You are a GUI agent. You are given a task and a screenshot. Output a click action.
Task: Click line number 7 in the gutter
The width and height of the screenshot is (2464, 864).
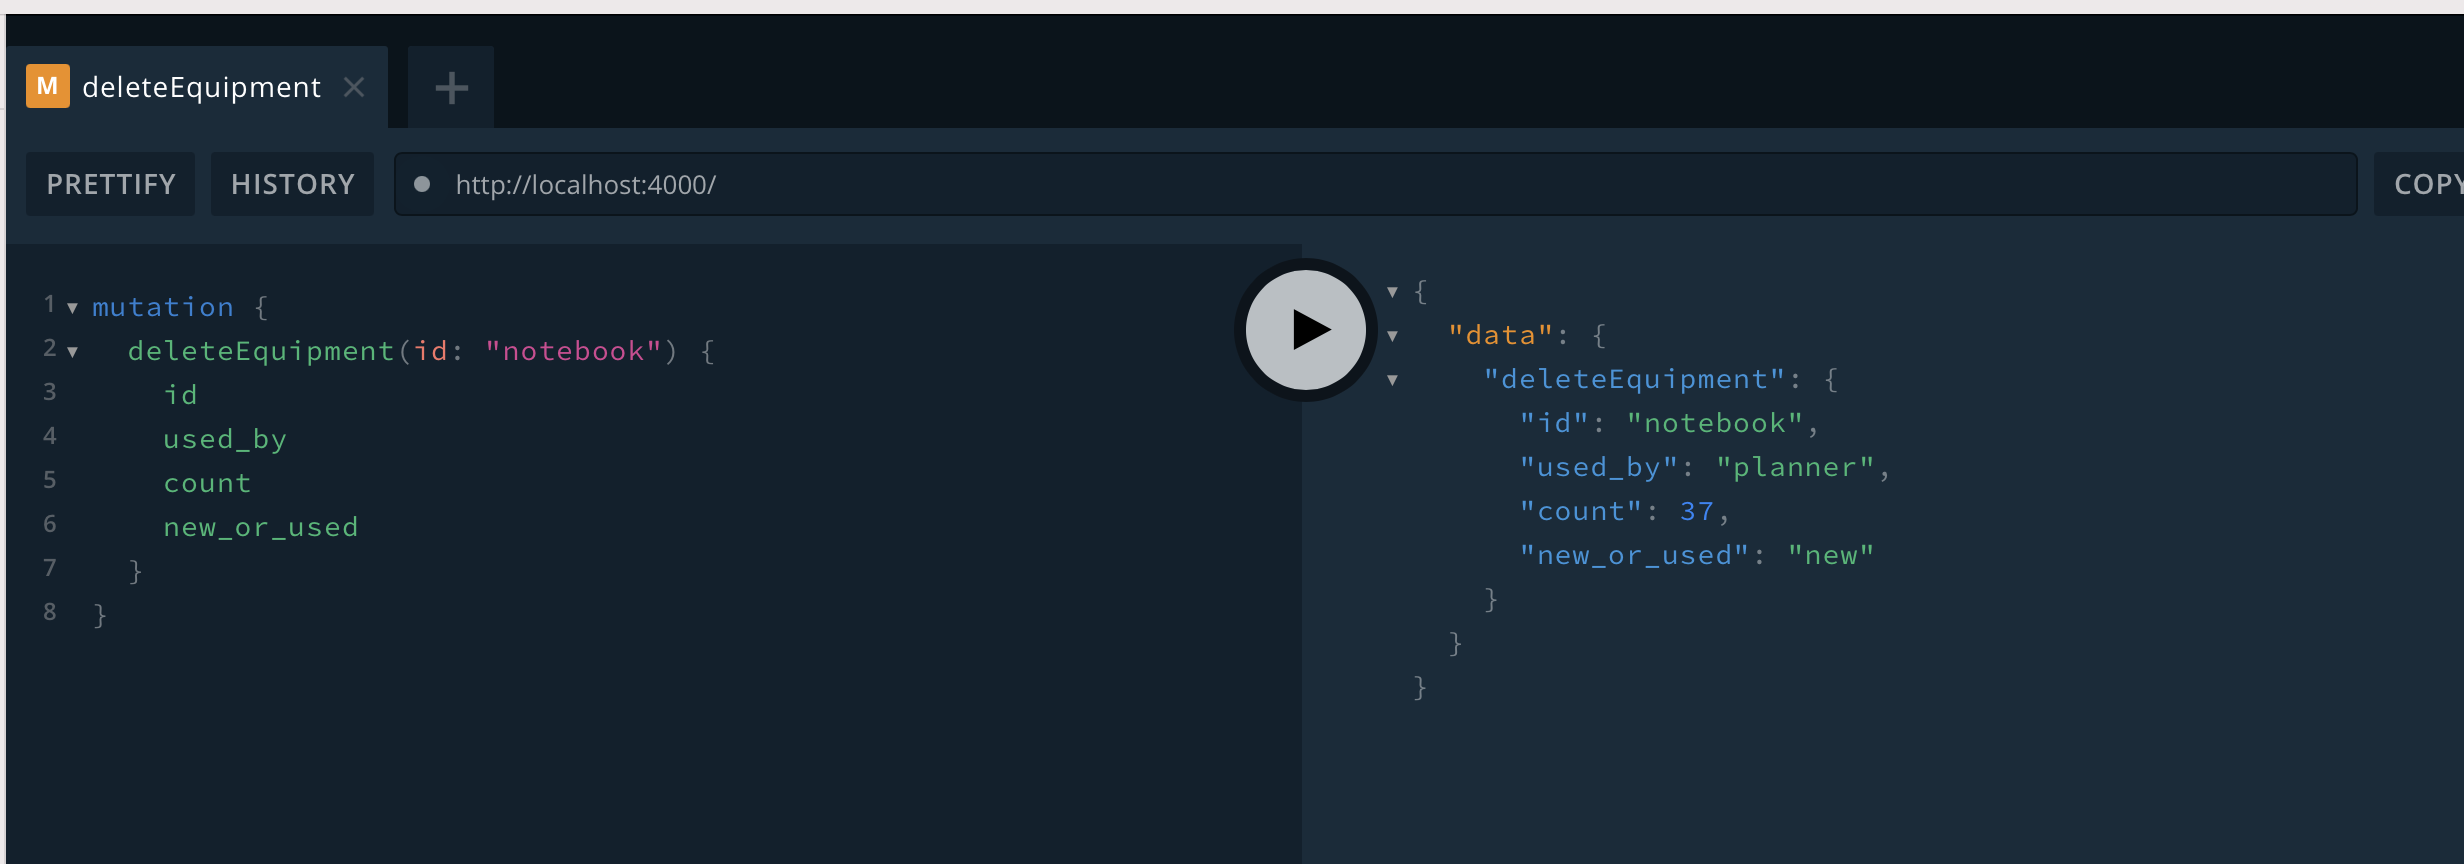(50, 568)
